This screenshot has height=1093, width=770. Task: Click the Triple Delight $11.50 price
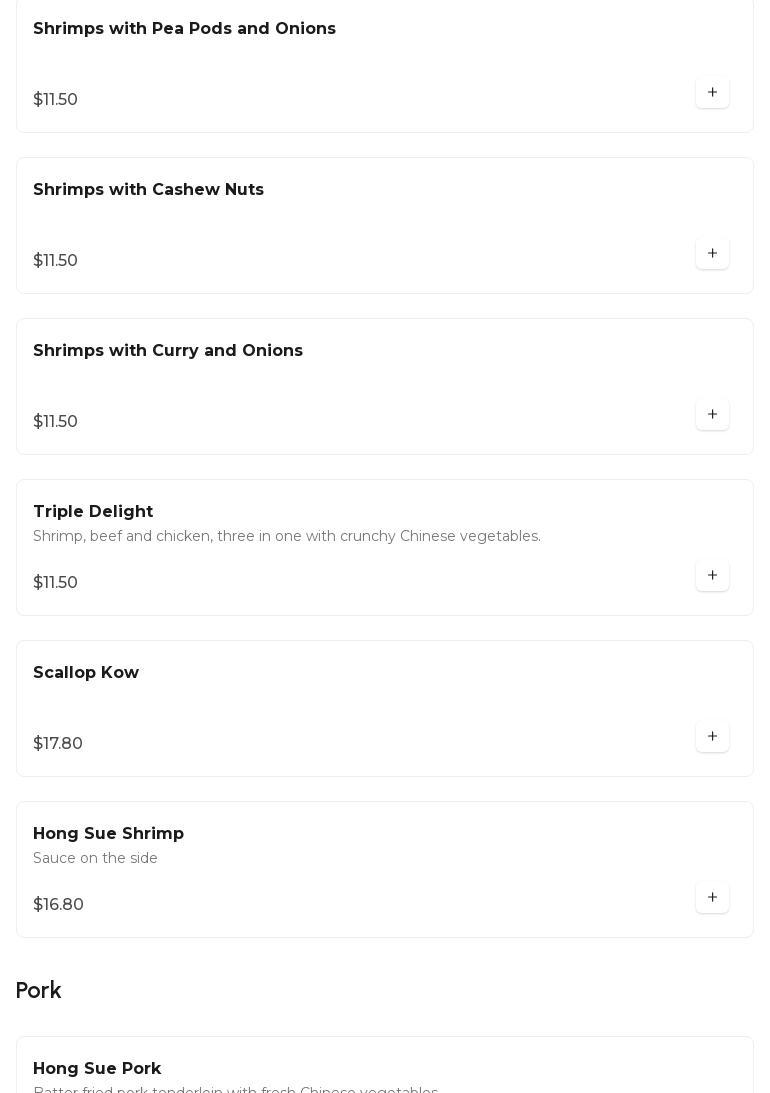click(x=55, y=583)
